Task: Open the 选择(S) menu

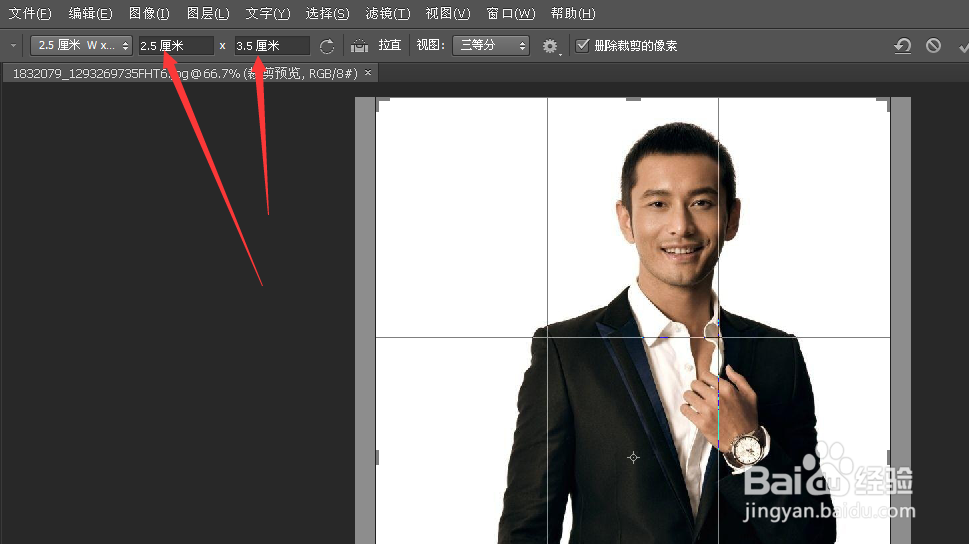Action: tap(328, 13)
